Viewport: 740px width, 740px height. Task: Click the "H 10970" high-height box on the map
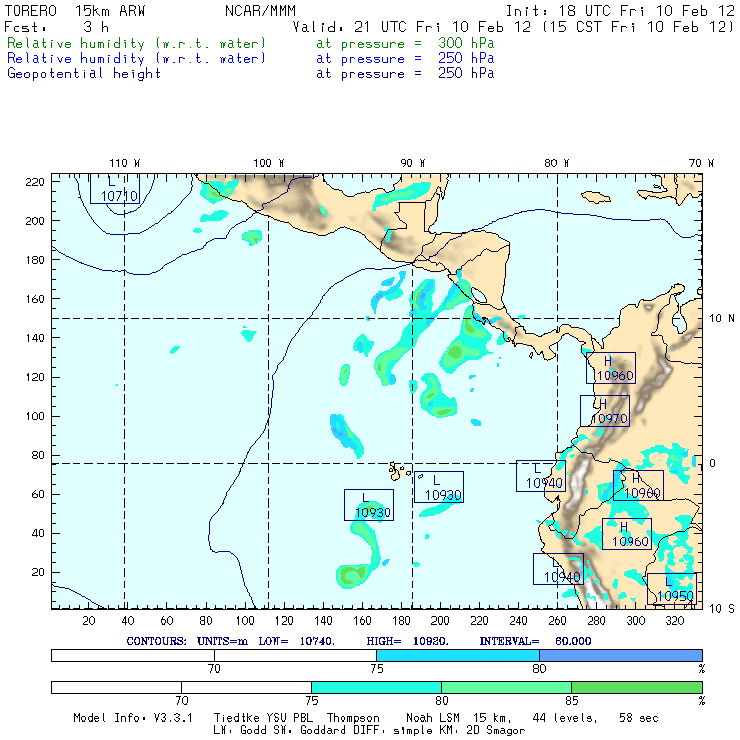pos(605,411)
